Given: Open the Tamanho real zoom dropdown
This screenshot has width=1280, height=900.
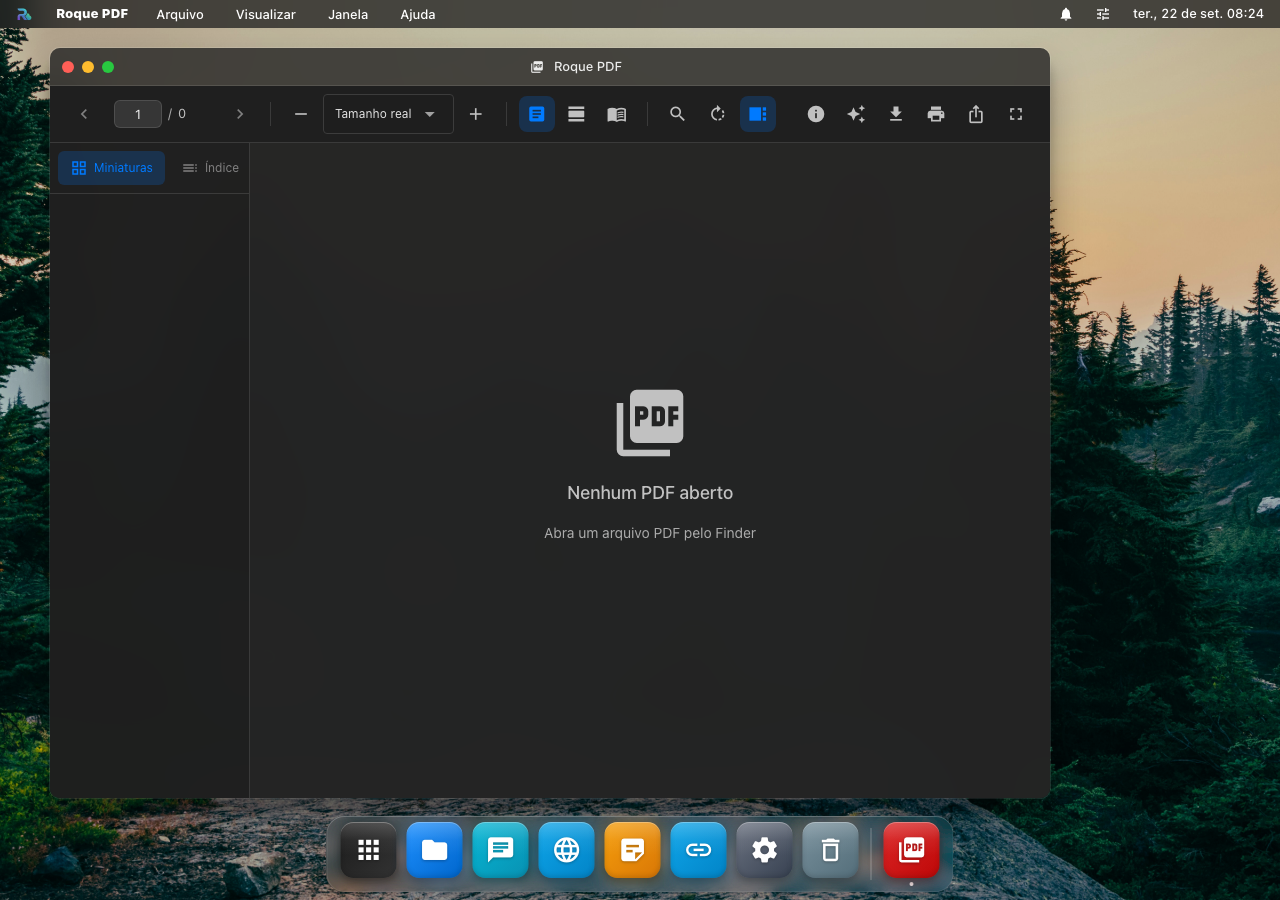Looking at the screenshot, I should [x=388, y=114].
